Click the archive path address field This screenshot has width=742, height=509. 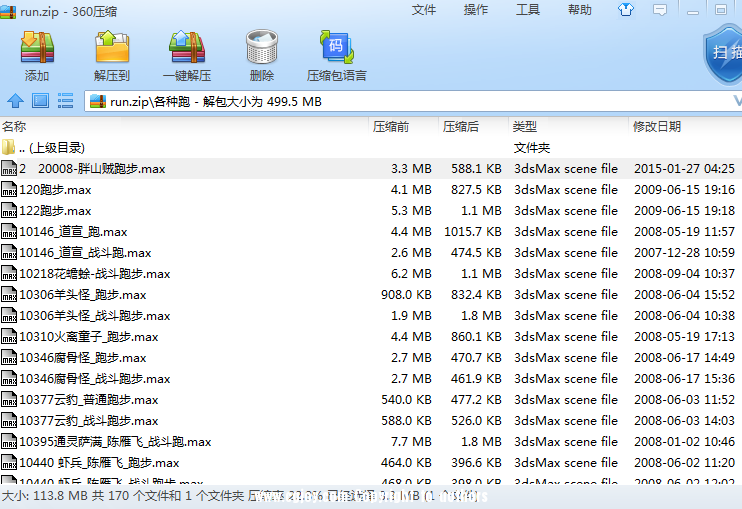pyautogui.click(x=400, y=101)
